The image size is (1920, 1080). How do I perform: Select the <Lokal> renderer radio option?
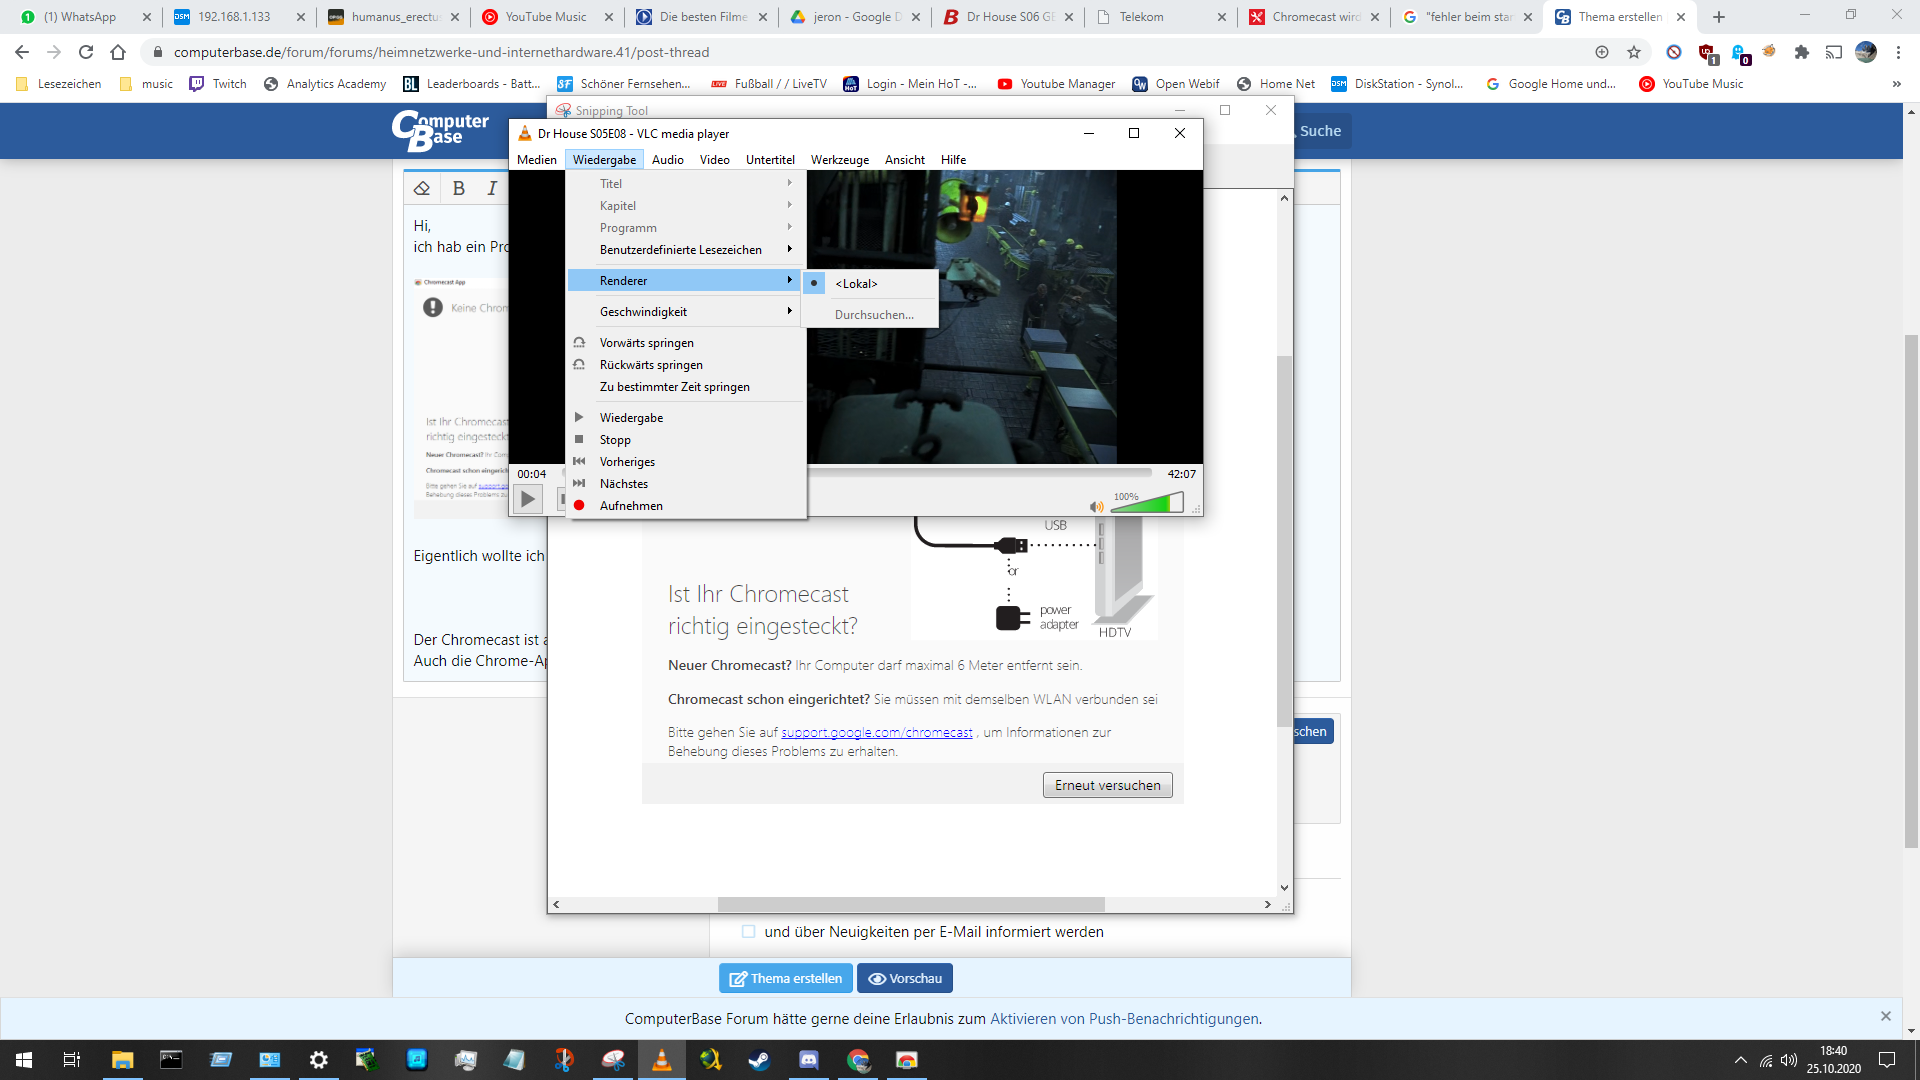pyautogui.click(x=856, y=284)
